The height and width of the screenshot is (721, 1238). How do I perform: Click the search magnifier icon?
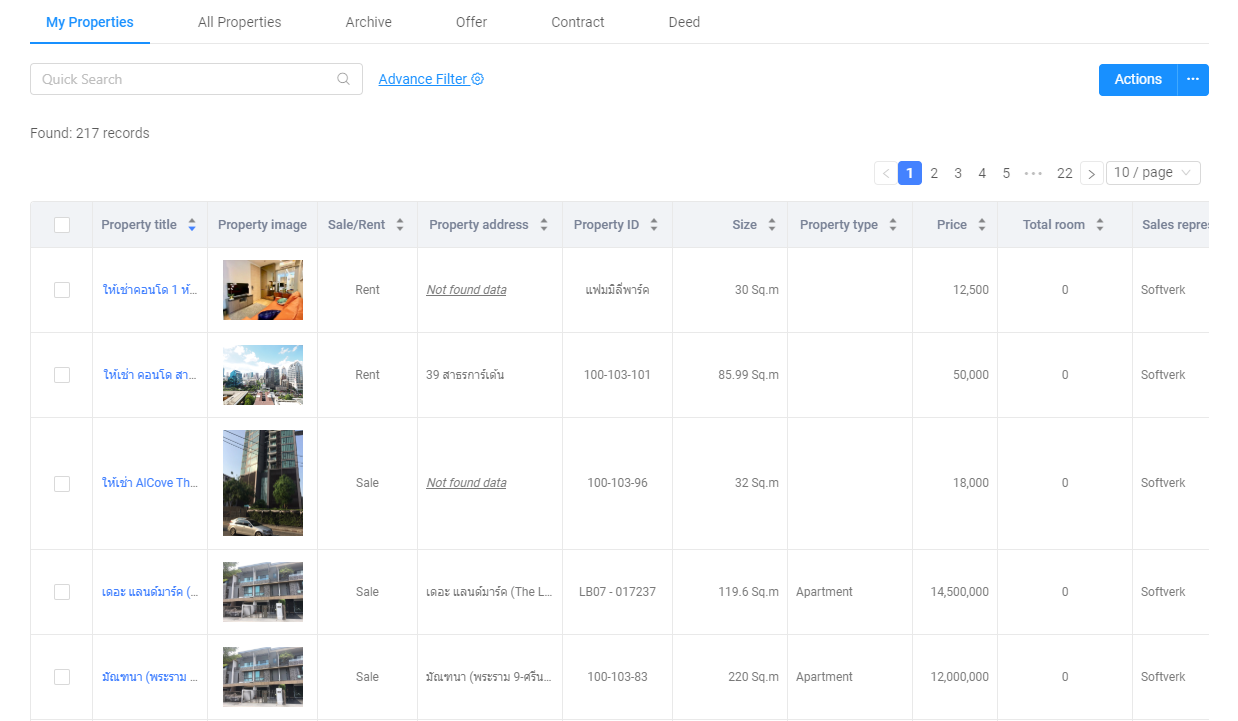(x=343, y=79)
